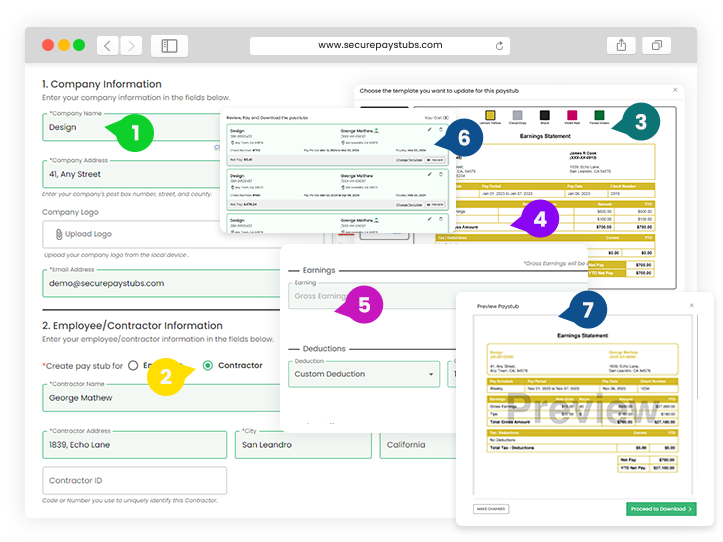Click the state field showing California
Screen dimensions: 723x542
point(418,445)
